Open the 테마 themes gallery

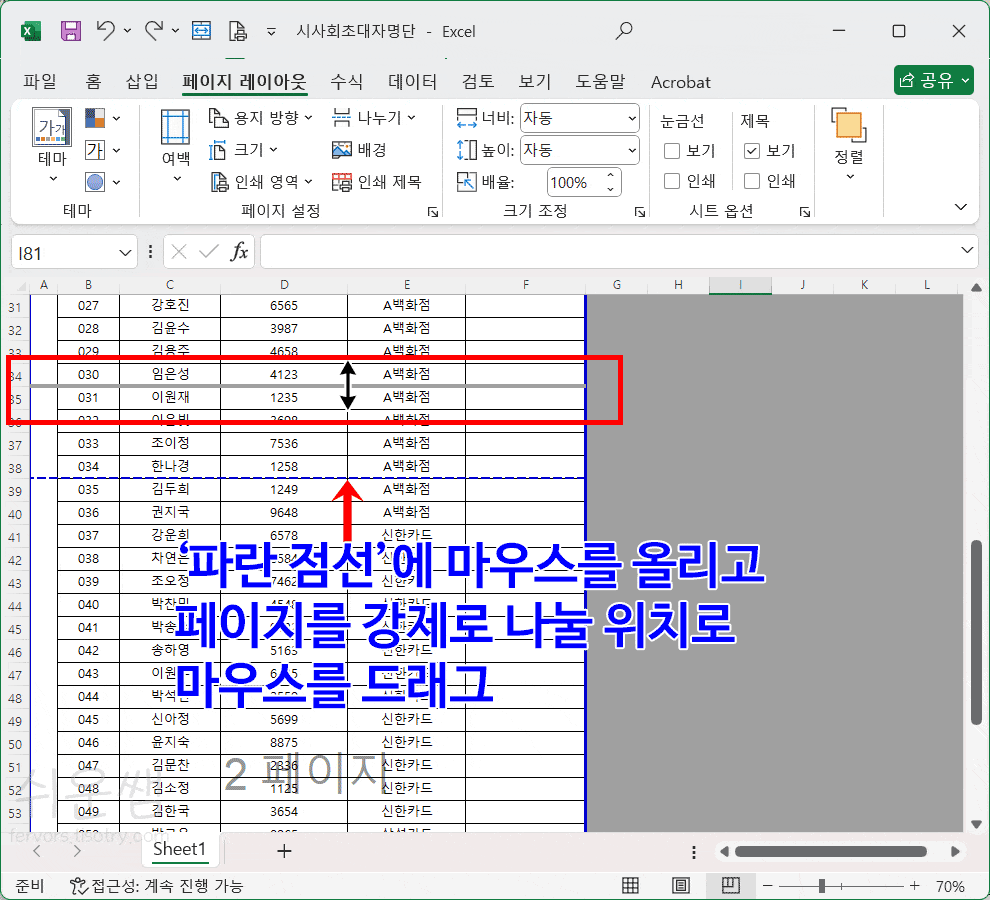(x=52, y=145)
